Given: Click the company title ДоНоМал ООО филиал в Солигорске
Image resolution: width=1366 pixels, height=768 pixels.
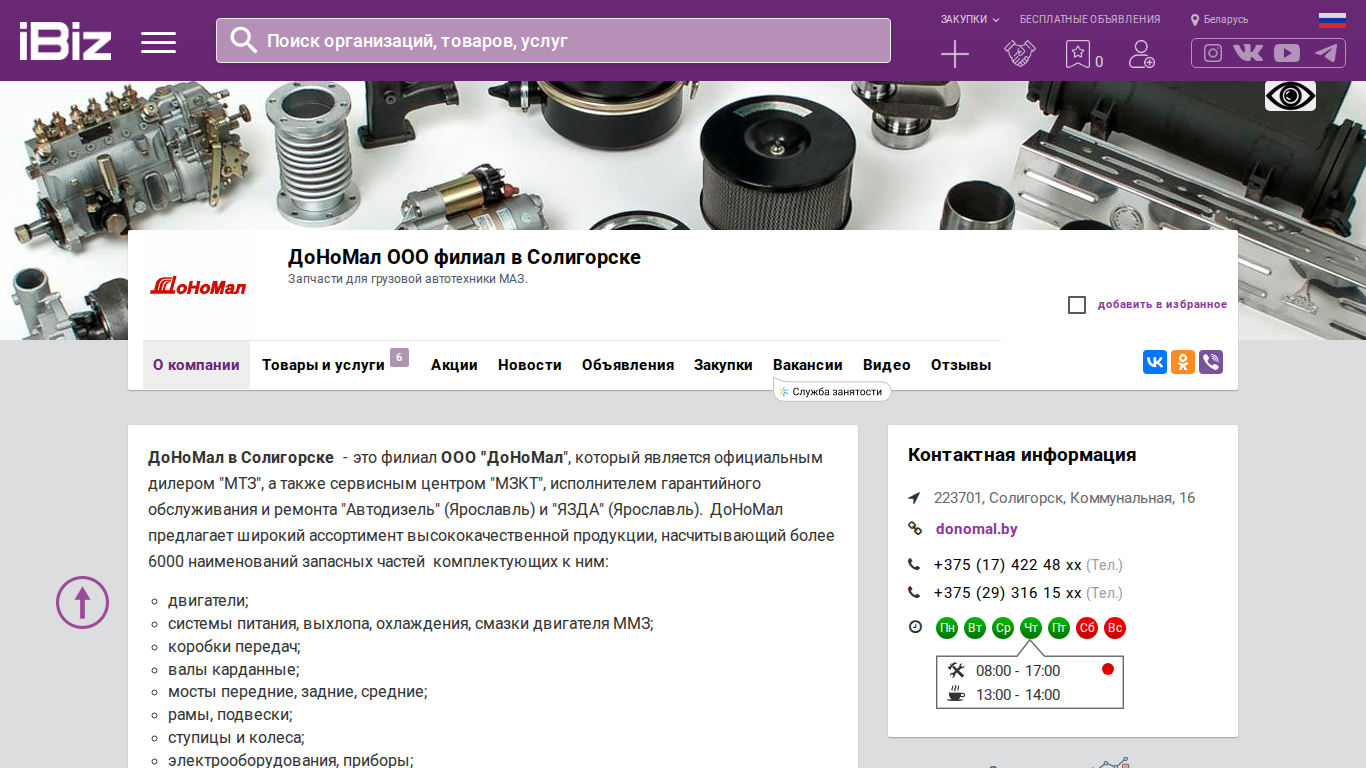Looking at the screenshot, I should point(464,257).
